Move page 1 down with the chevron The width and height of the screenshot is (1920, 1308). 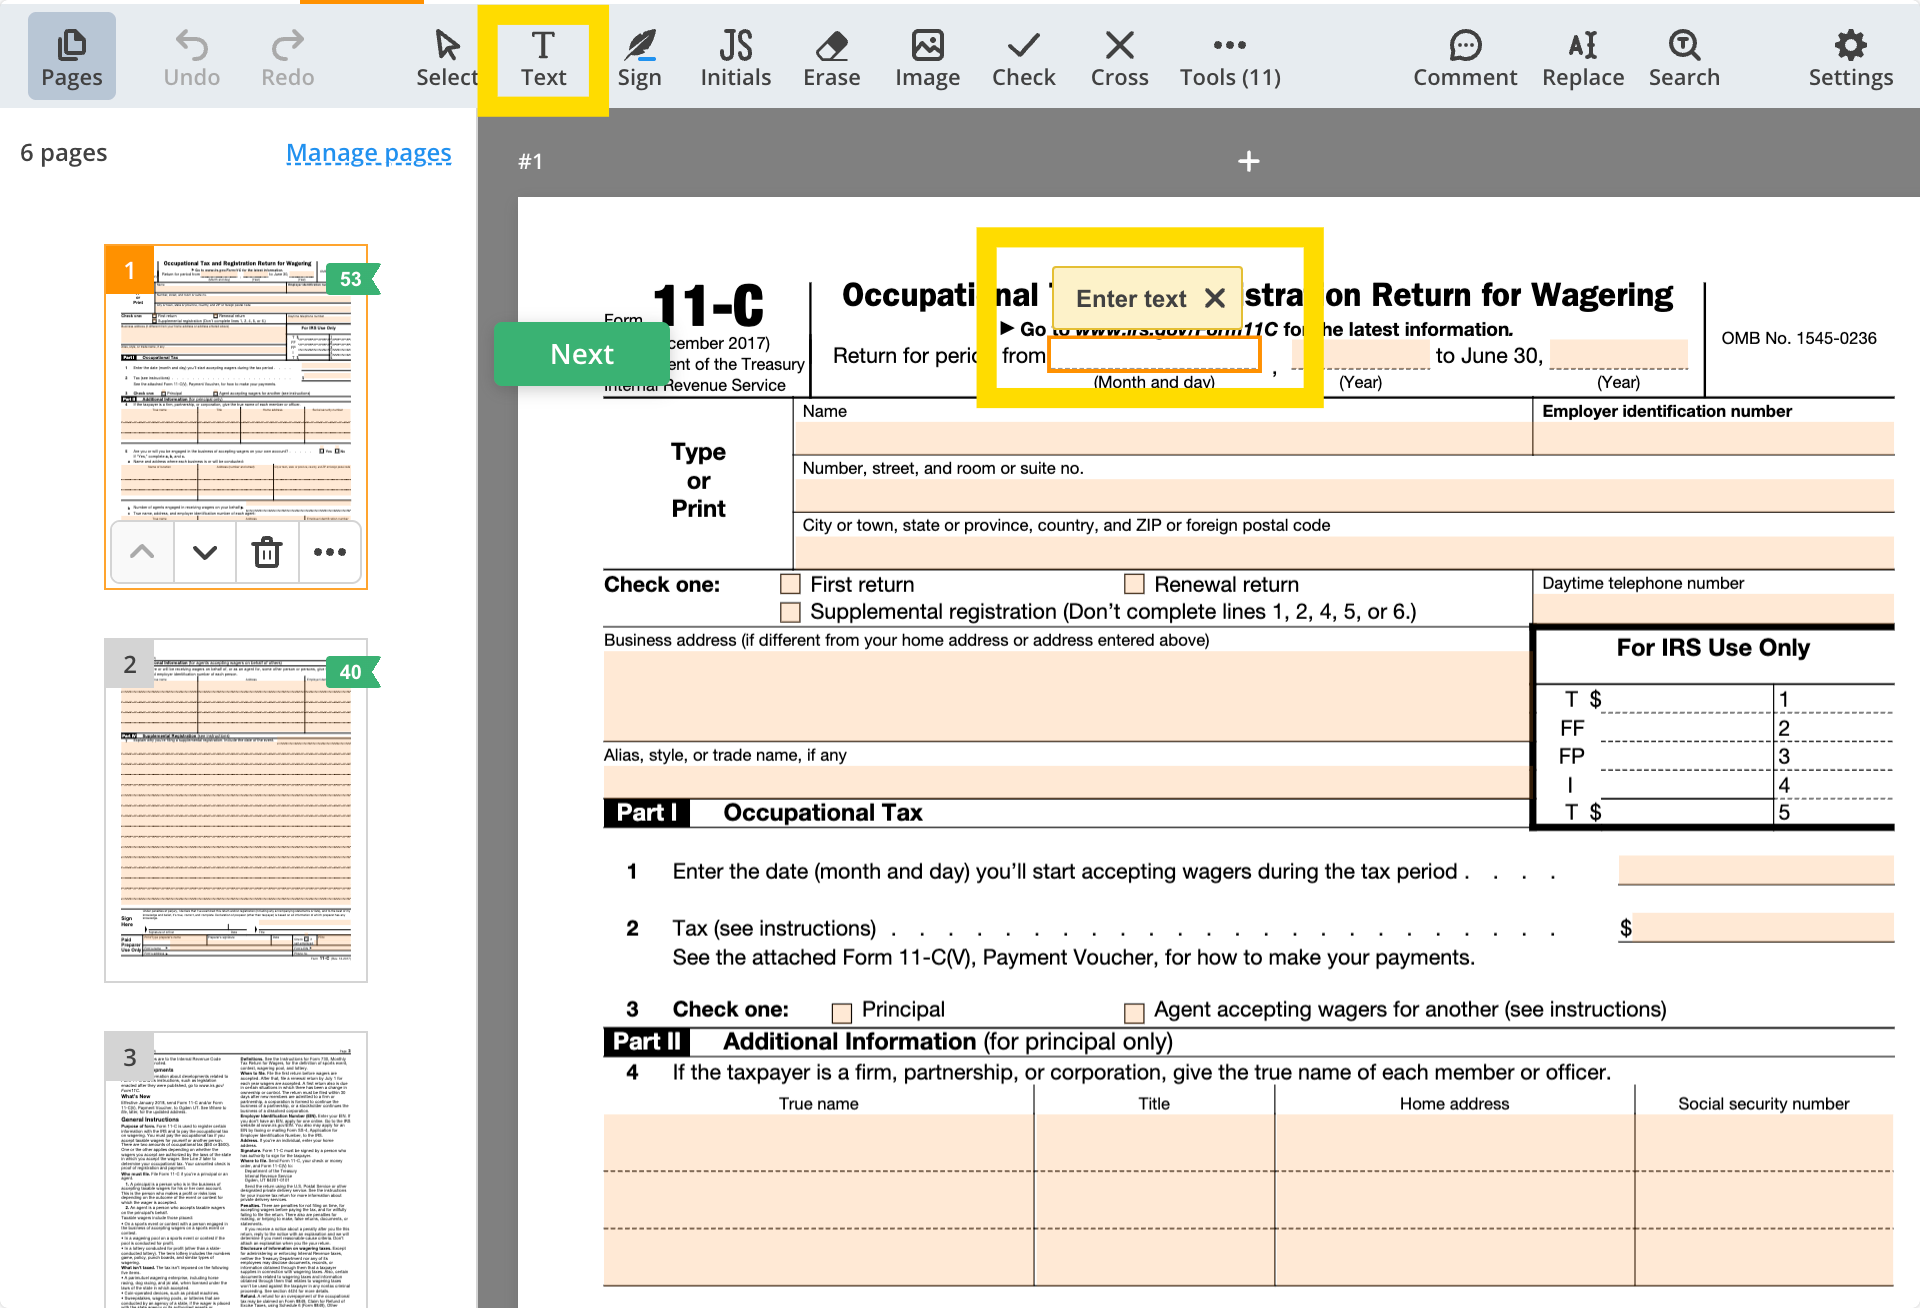205,552
